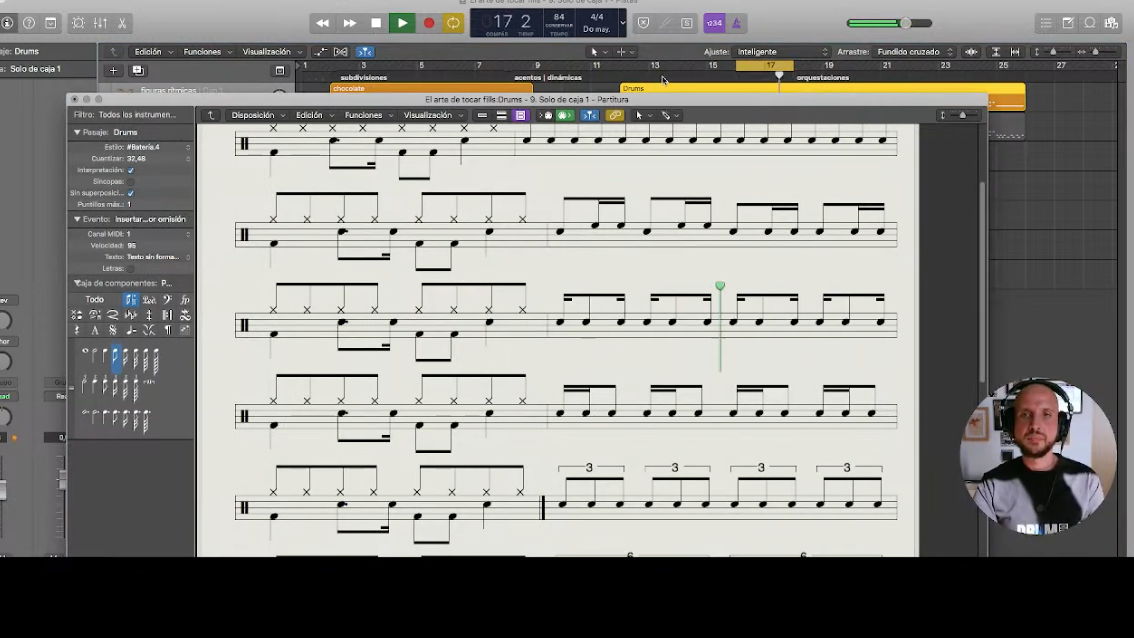Image resolution: width=1134 pixels, height=638 pixels.
Task: Open the Arrastre Fundido cruzado dropdown
Action: [x=915, y=52]
